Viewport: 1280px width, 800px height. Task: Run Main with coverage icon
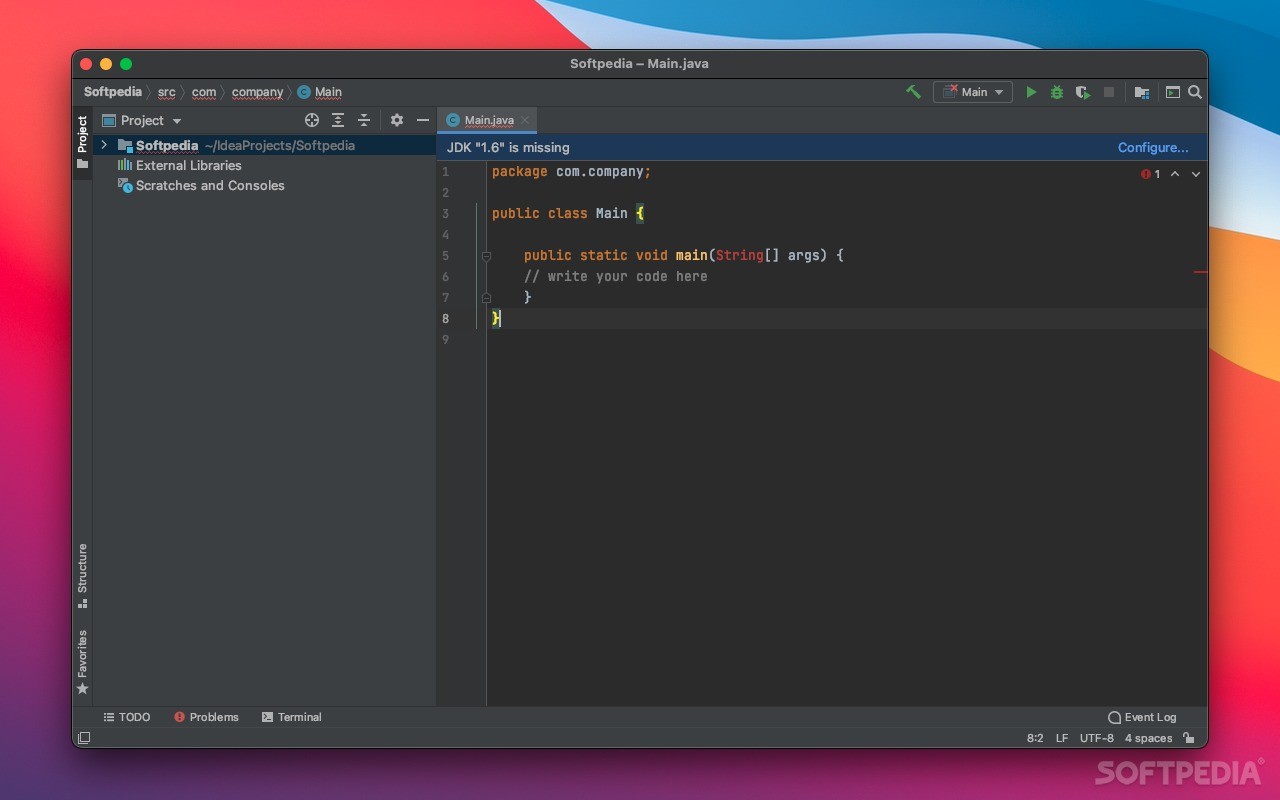click(x=1083, y=92)
